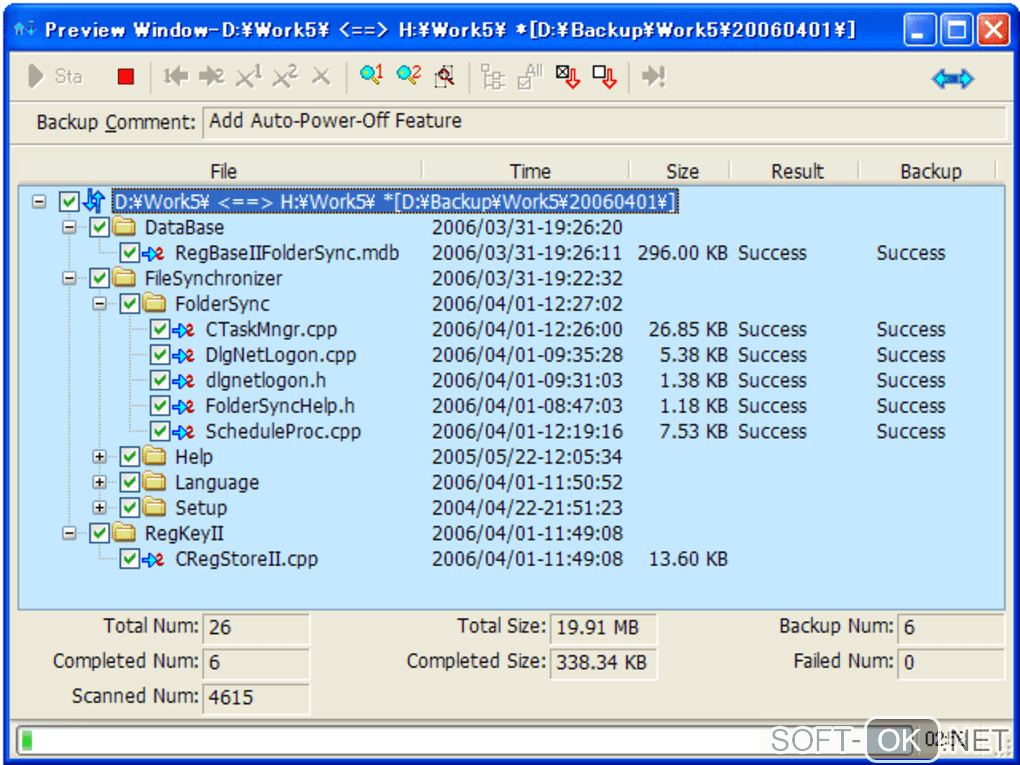Viewport: 1020px width, 765px height.
Task: Click the sync arrow icon beside RegBaseIIFolderSync.mdb
Action: tap(153, 252)
